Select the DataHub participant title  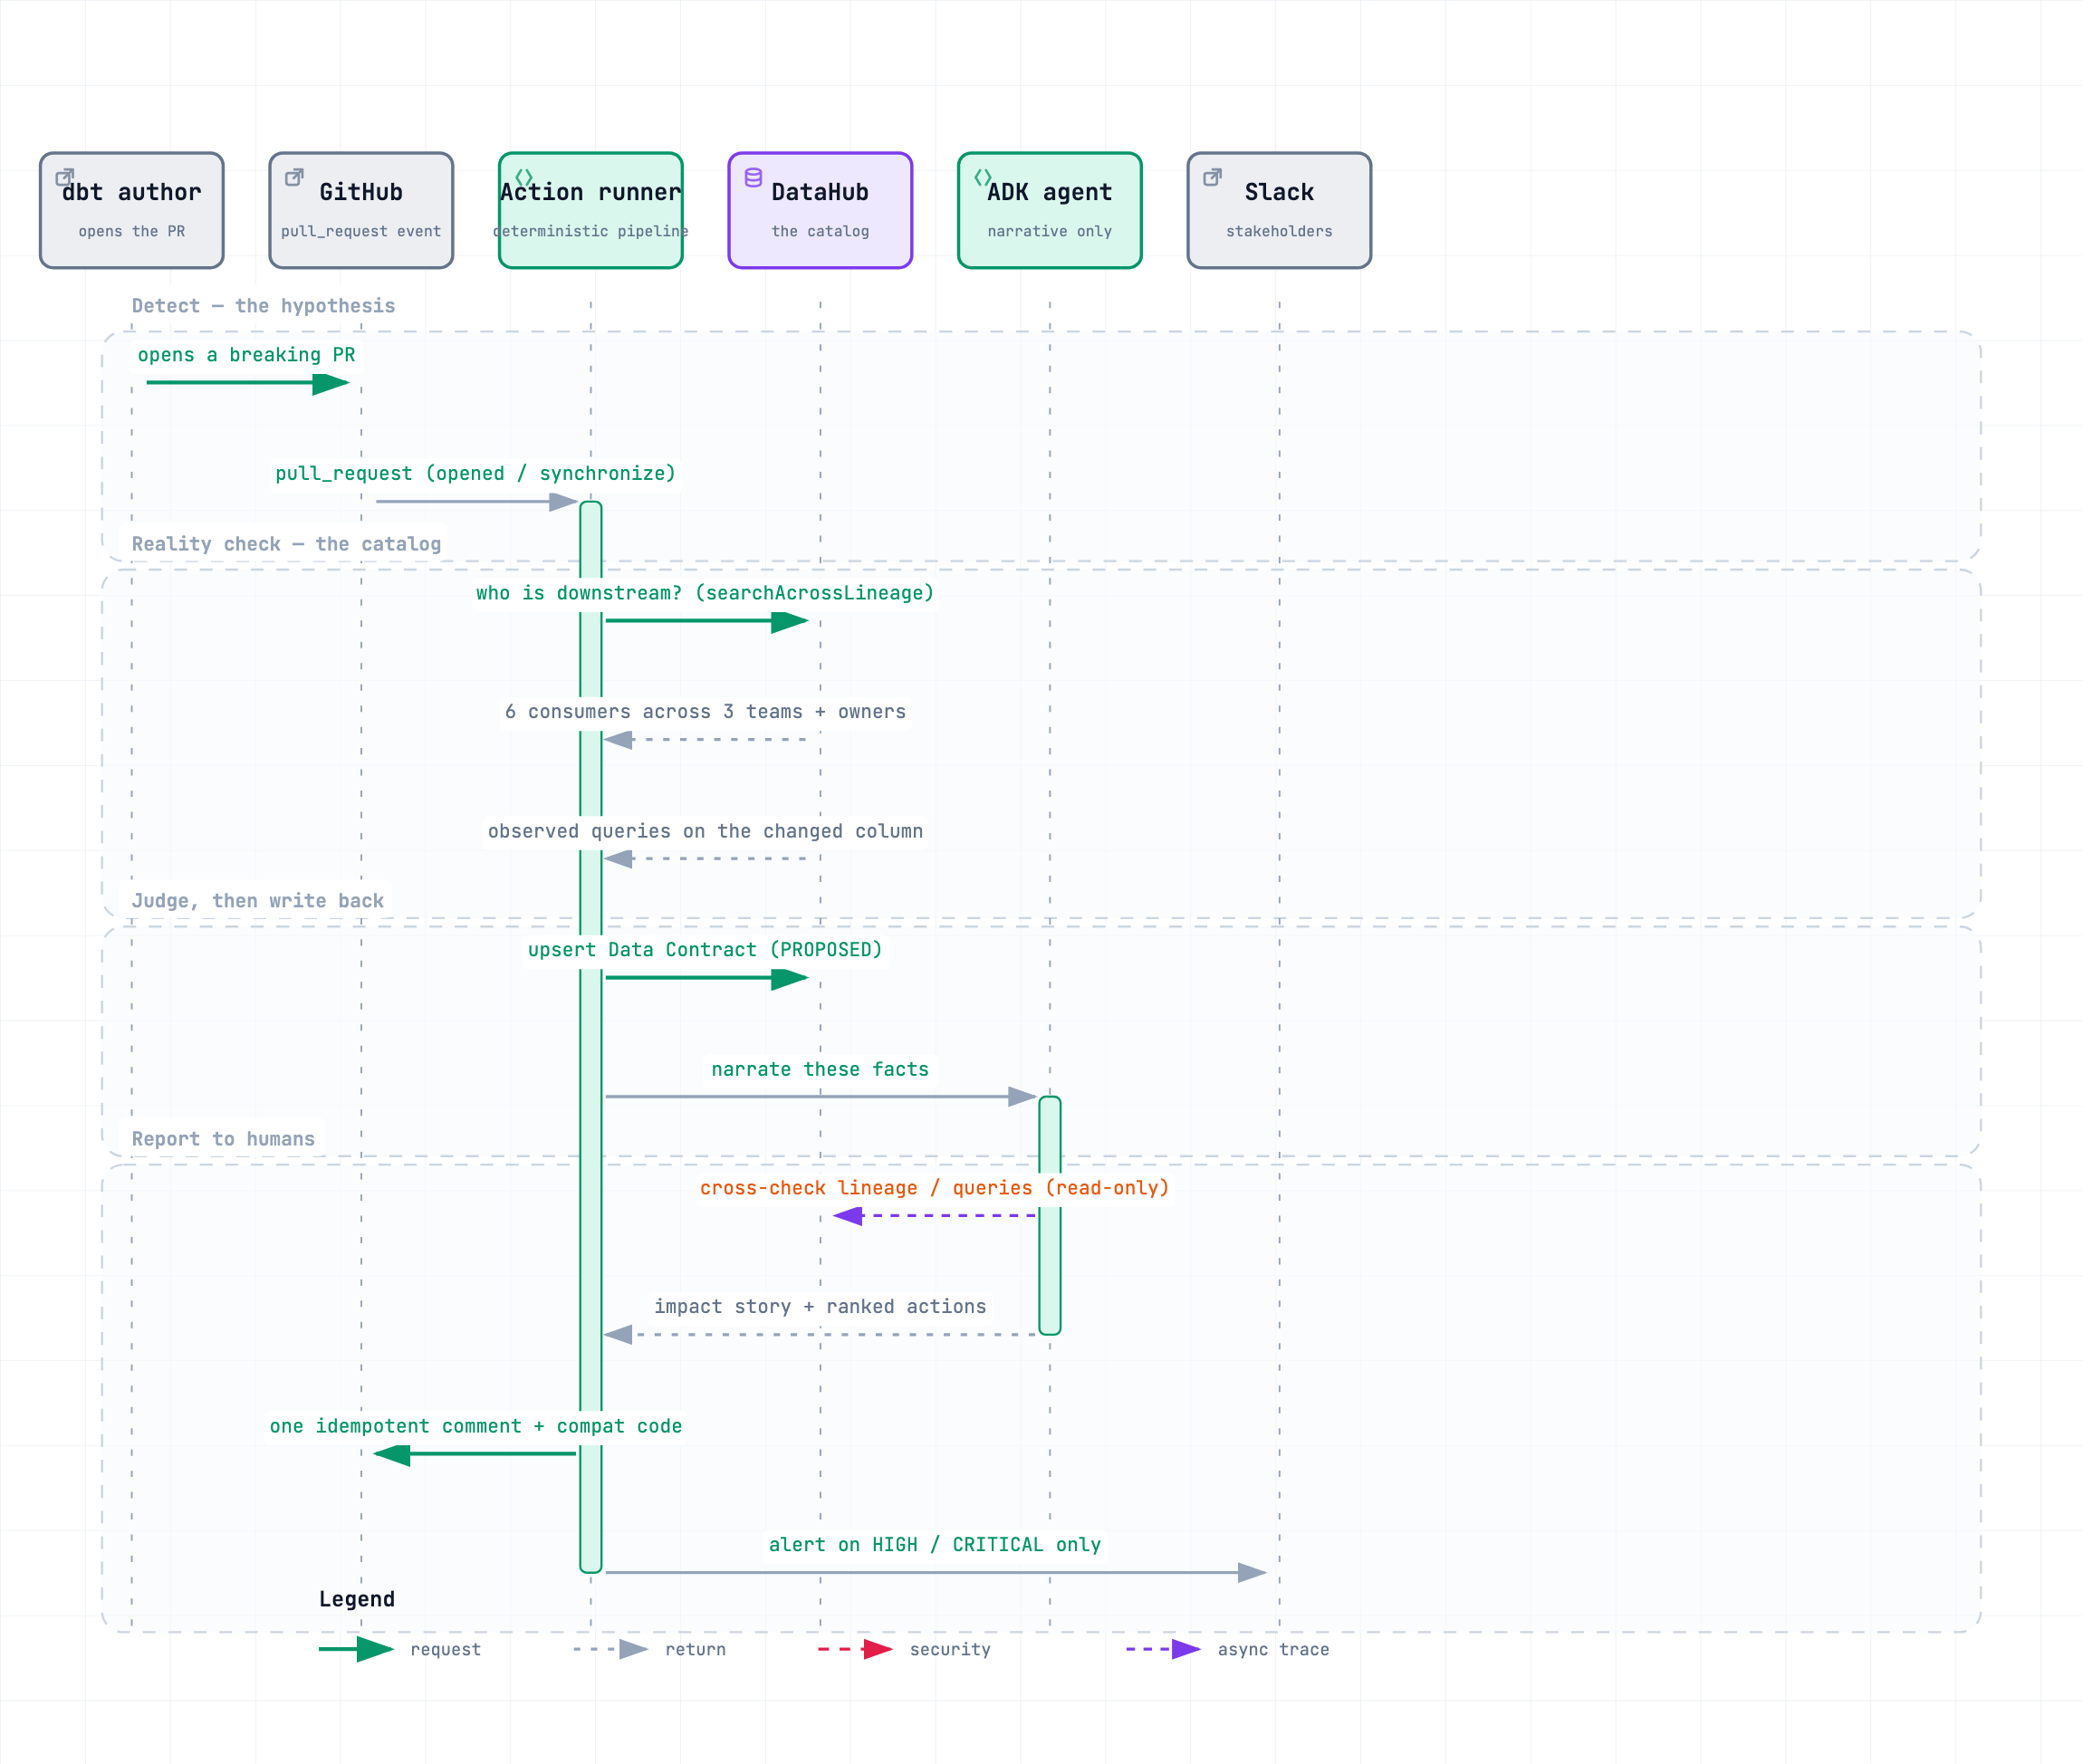pos(820,192)
